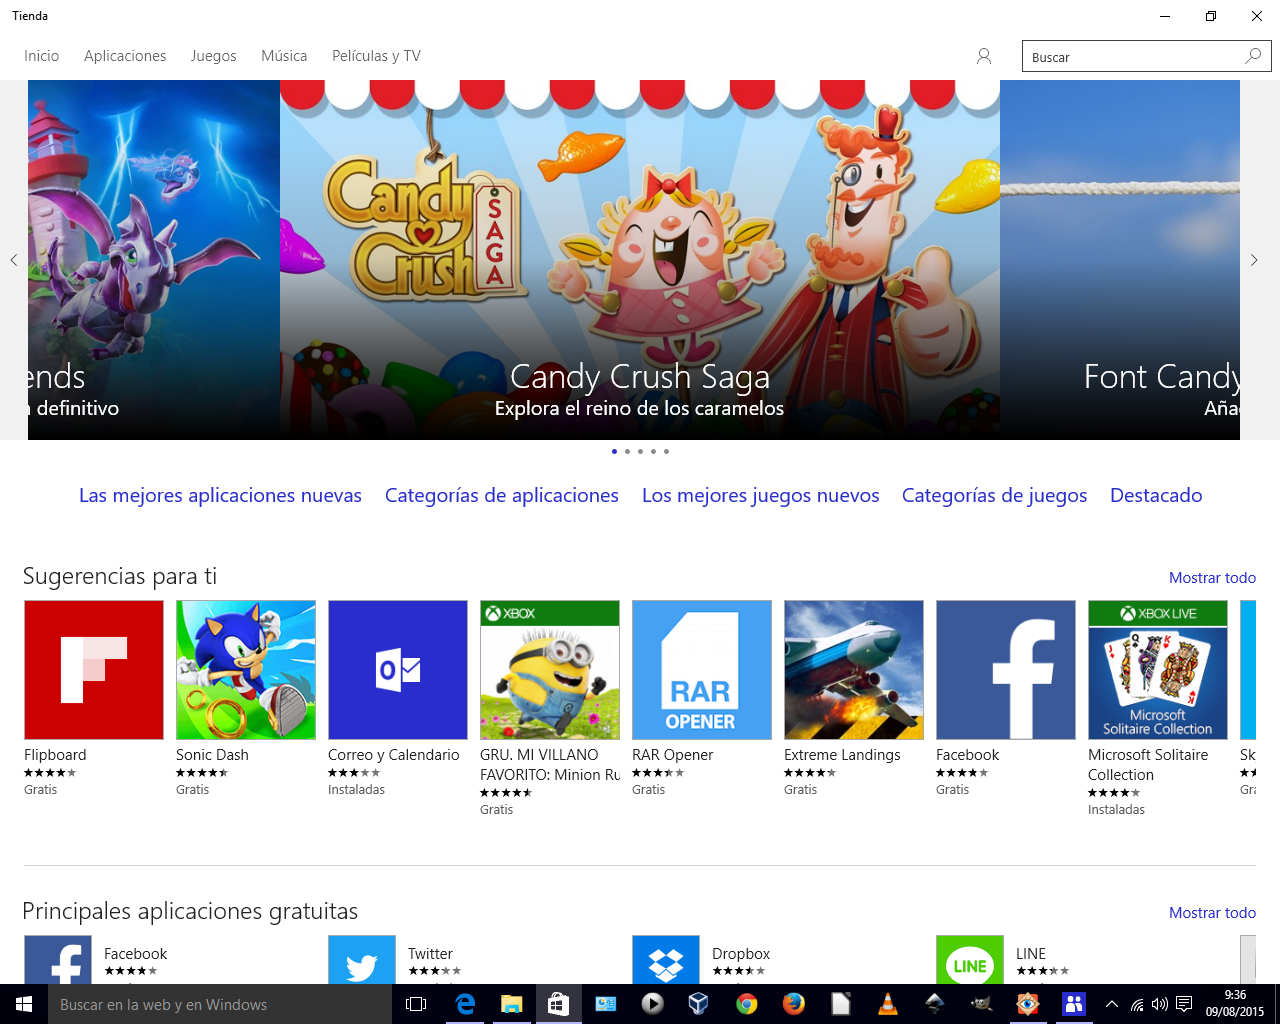
Task: Click the search magnifier icon
Action: [1253, 56]
